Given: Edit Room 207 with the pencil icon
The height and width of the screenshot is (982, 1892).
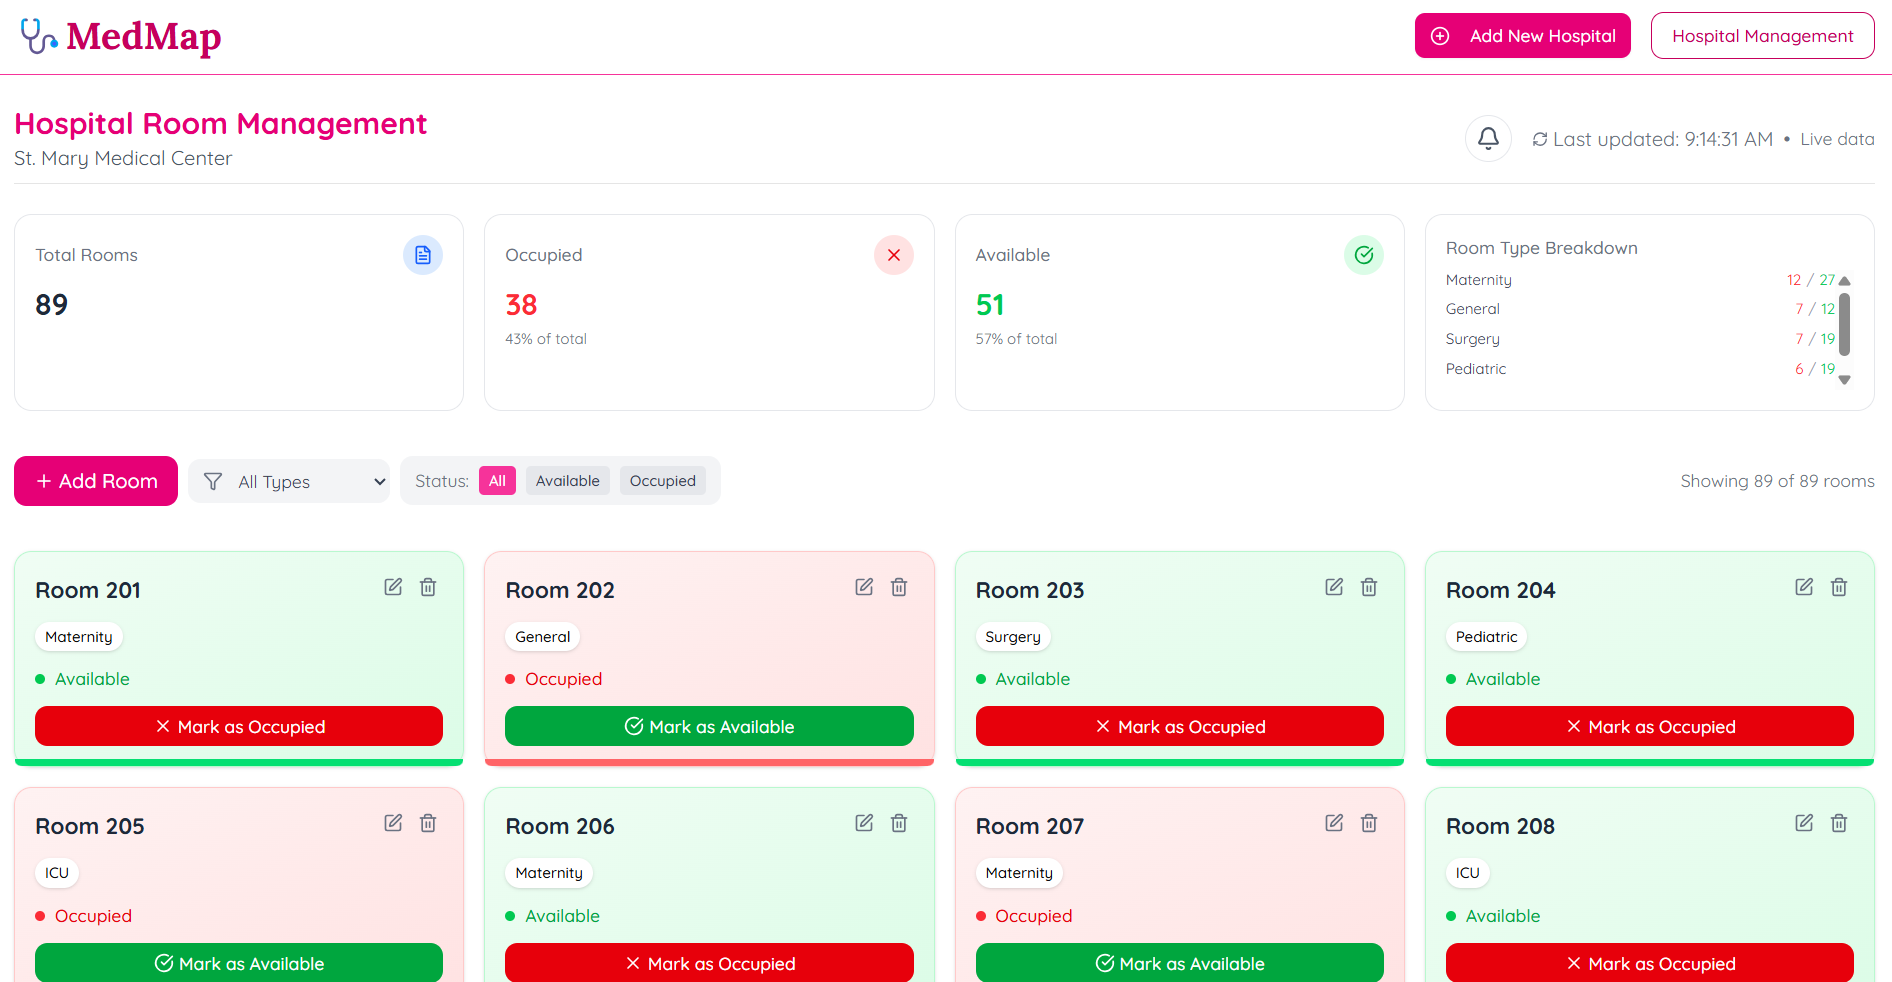Looking at the screenshot, I should coord(1334,823).
